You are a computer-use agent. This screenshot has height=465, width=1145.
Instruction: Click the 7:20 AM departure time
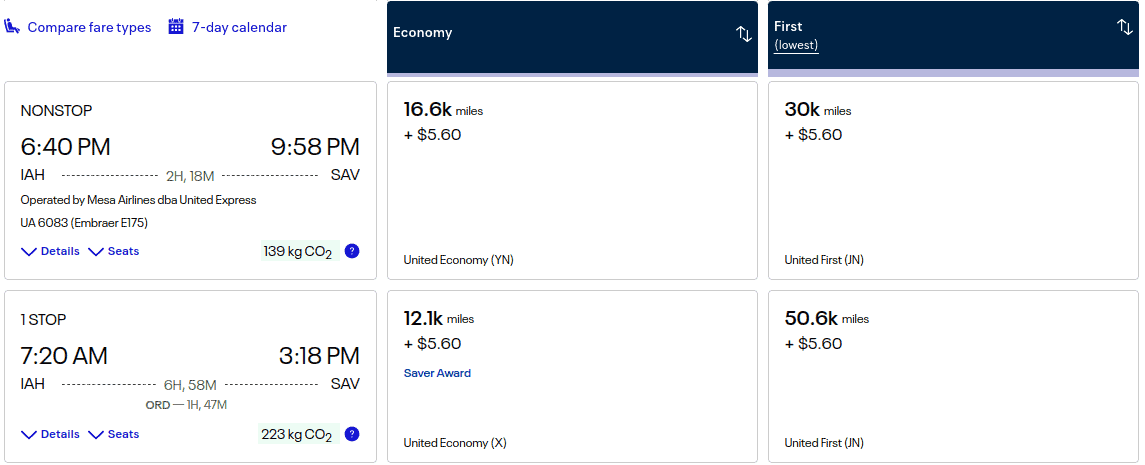pyautogui.click(x=64, y=356)
